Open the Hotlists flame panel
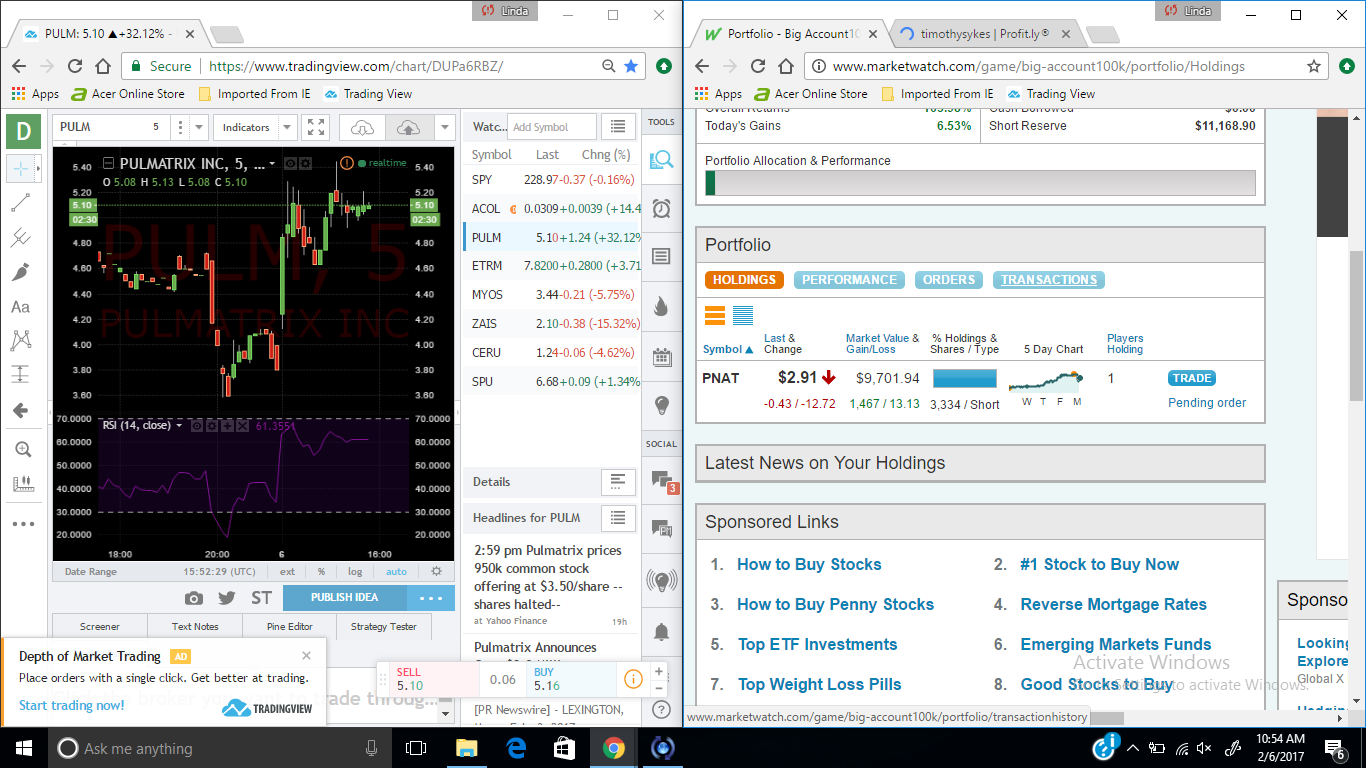The image size is (1366, 768). (661, 306)
